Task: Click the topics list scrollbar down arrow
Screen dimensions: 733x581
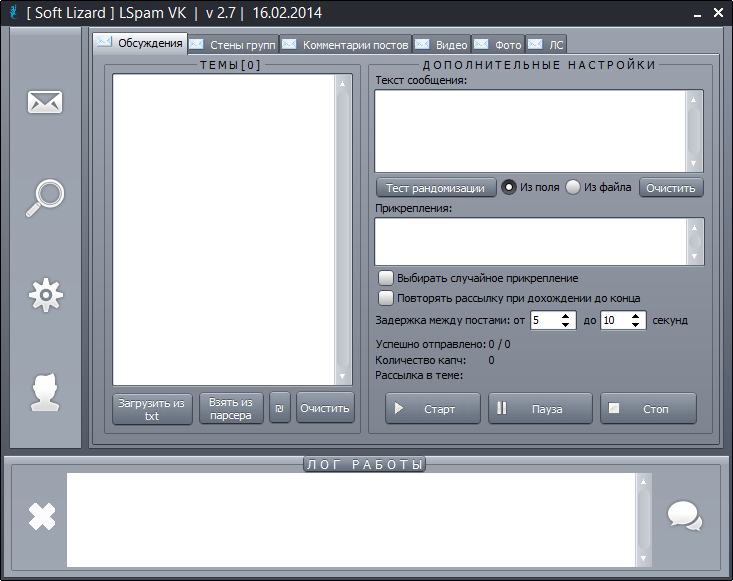Action: pos(343,376)
